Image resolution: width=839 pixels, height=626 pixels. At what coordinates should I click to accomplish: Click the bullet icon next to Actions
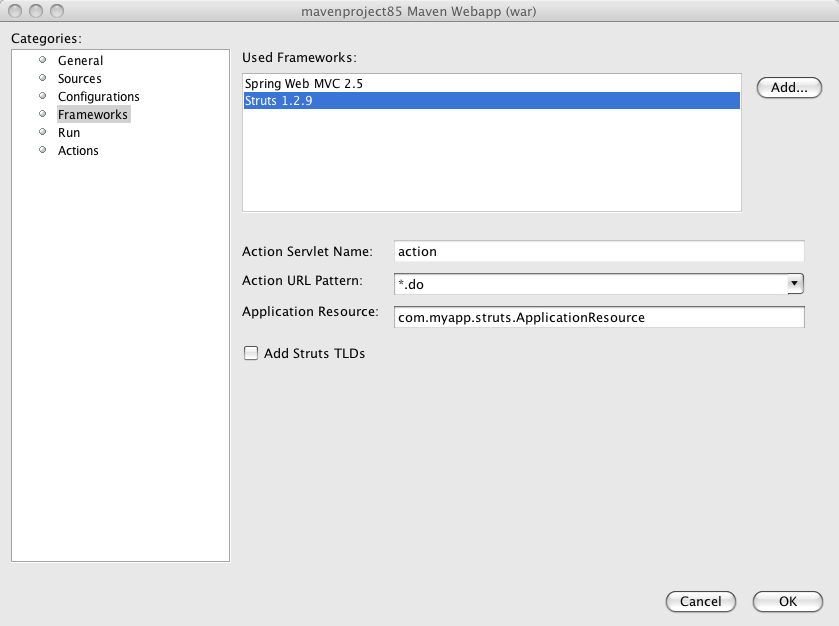[x=43, y=150]
